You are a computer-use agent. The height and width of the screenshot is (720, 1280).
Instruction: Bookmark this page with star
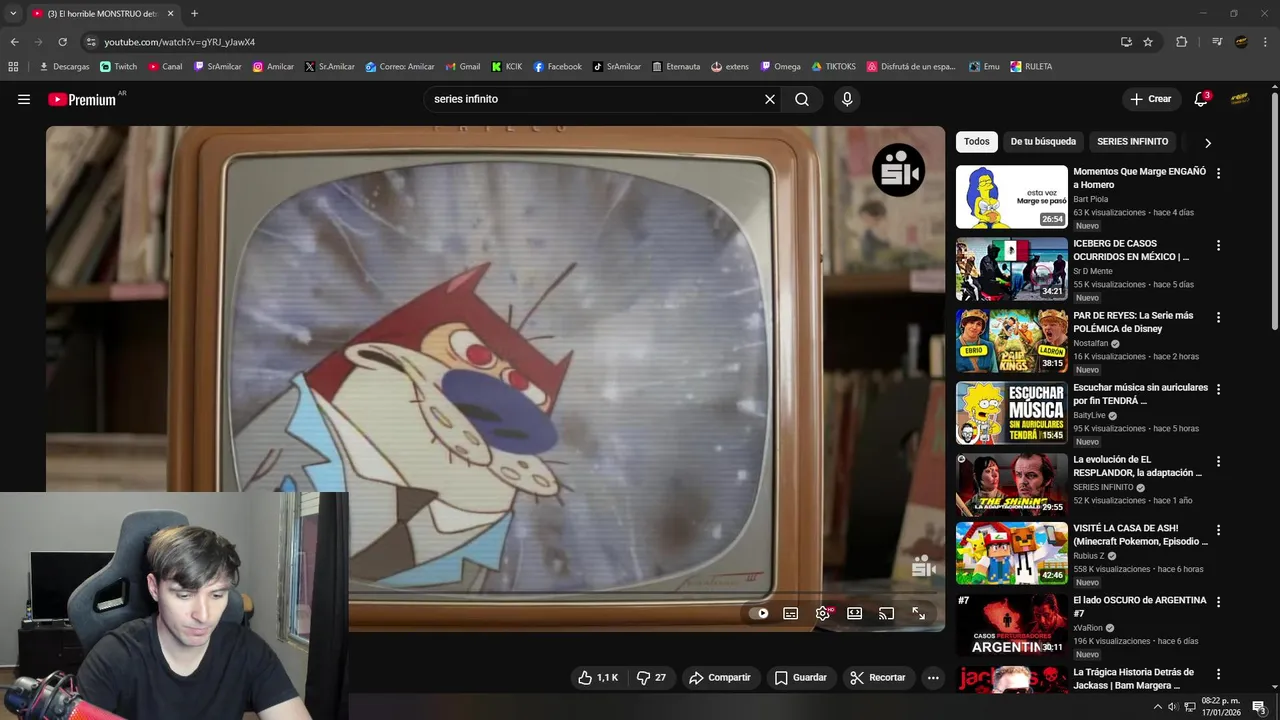tap(1148, 42)
